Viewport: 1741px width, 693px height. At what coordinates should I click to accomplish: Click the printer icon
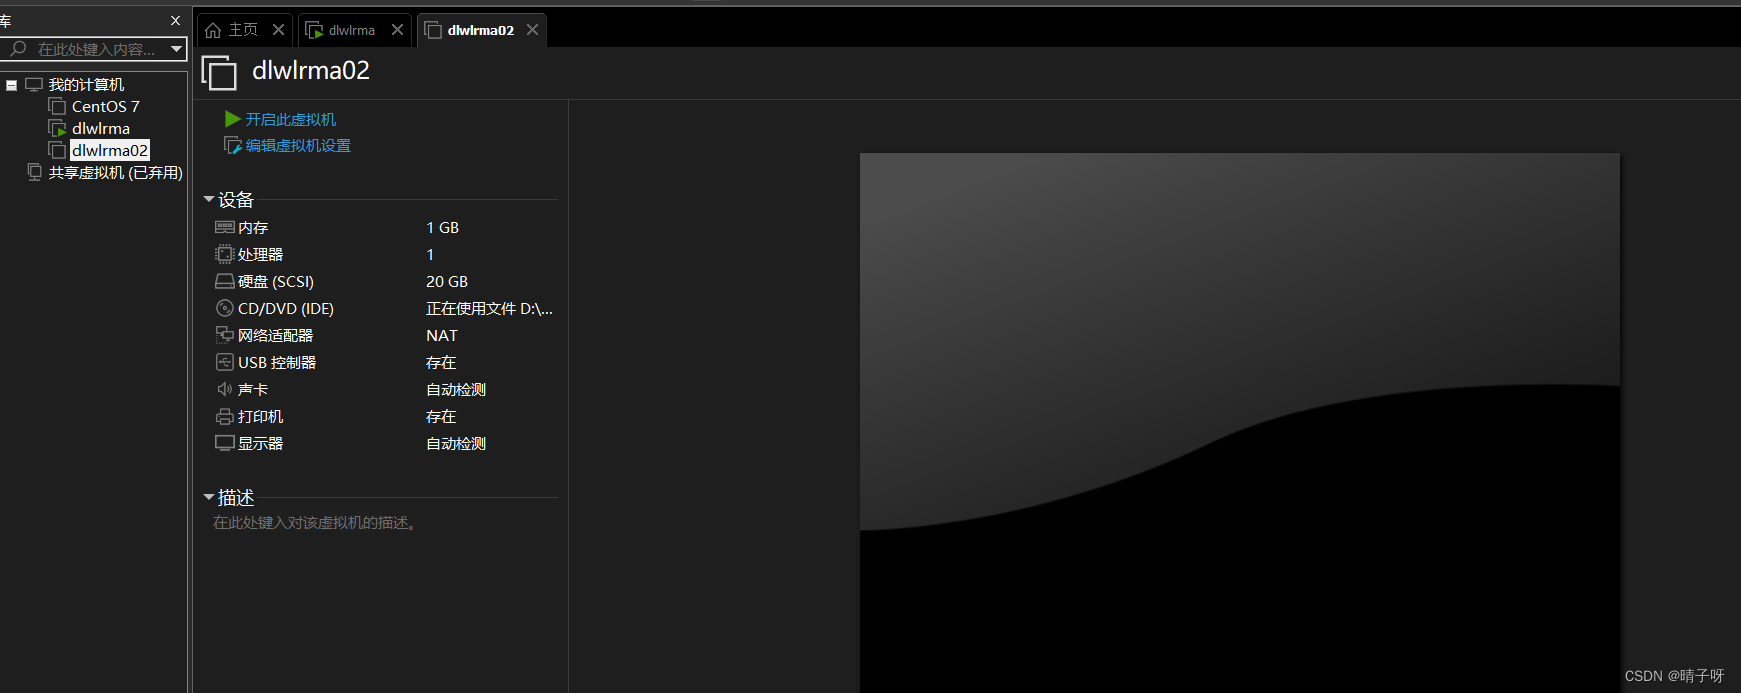pyautogui.click(x=225, y=416)
